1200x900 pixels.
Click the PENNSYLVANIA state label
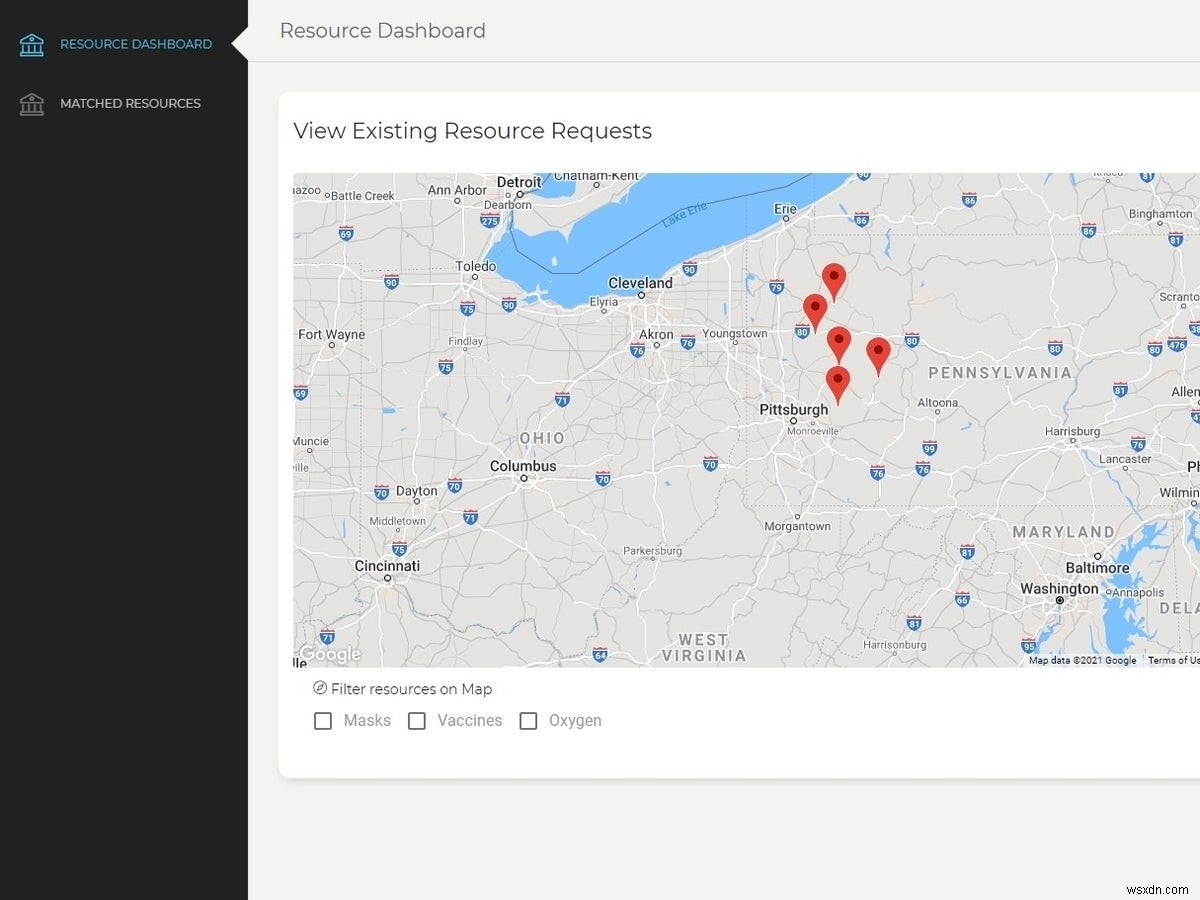click(x=1000, y=373)
